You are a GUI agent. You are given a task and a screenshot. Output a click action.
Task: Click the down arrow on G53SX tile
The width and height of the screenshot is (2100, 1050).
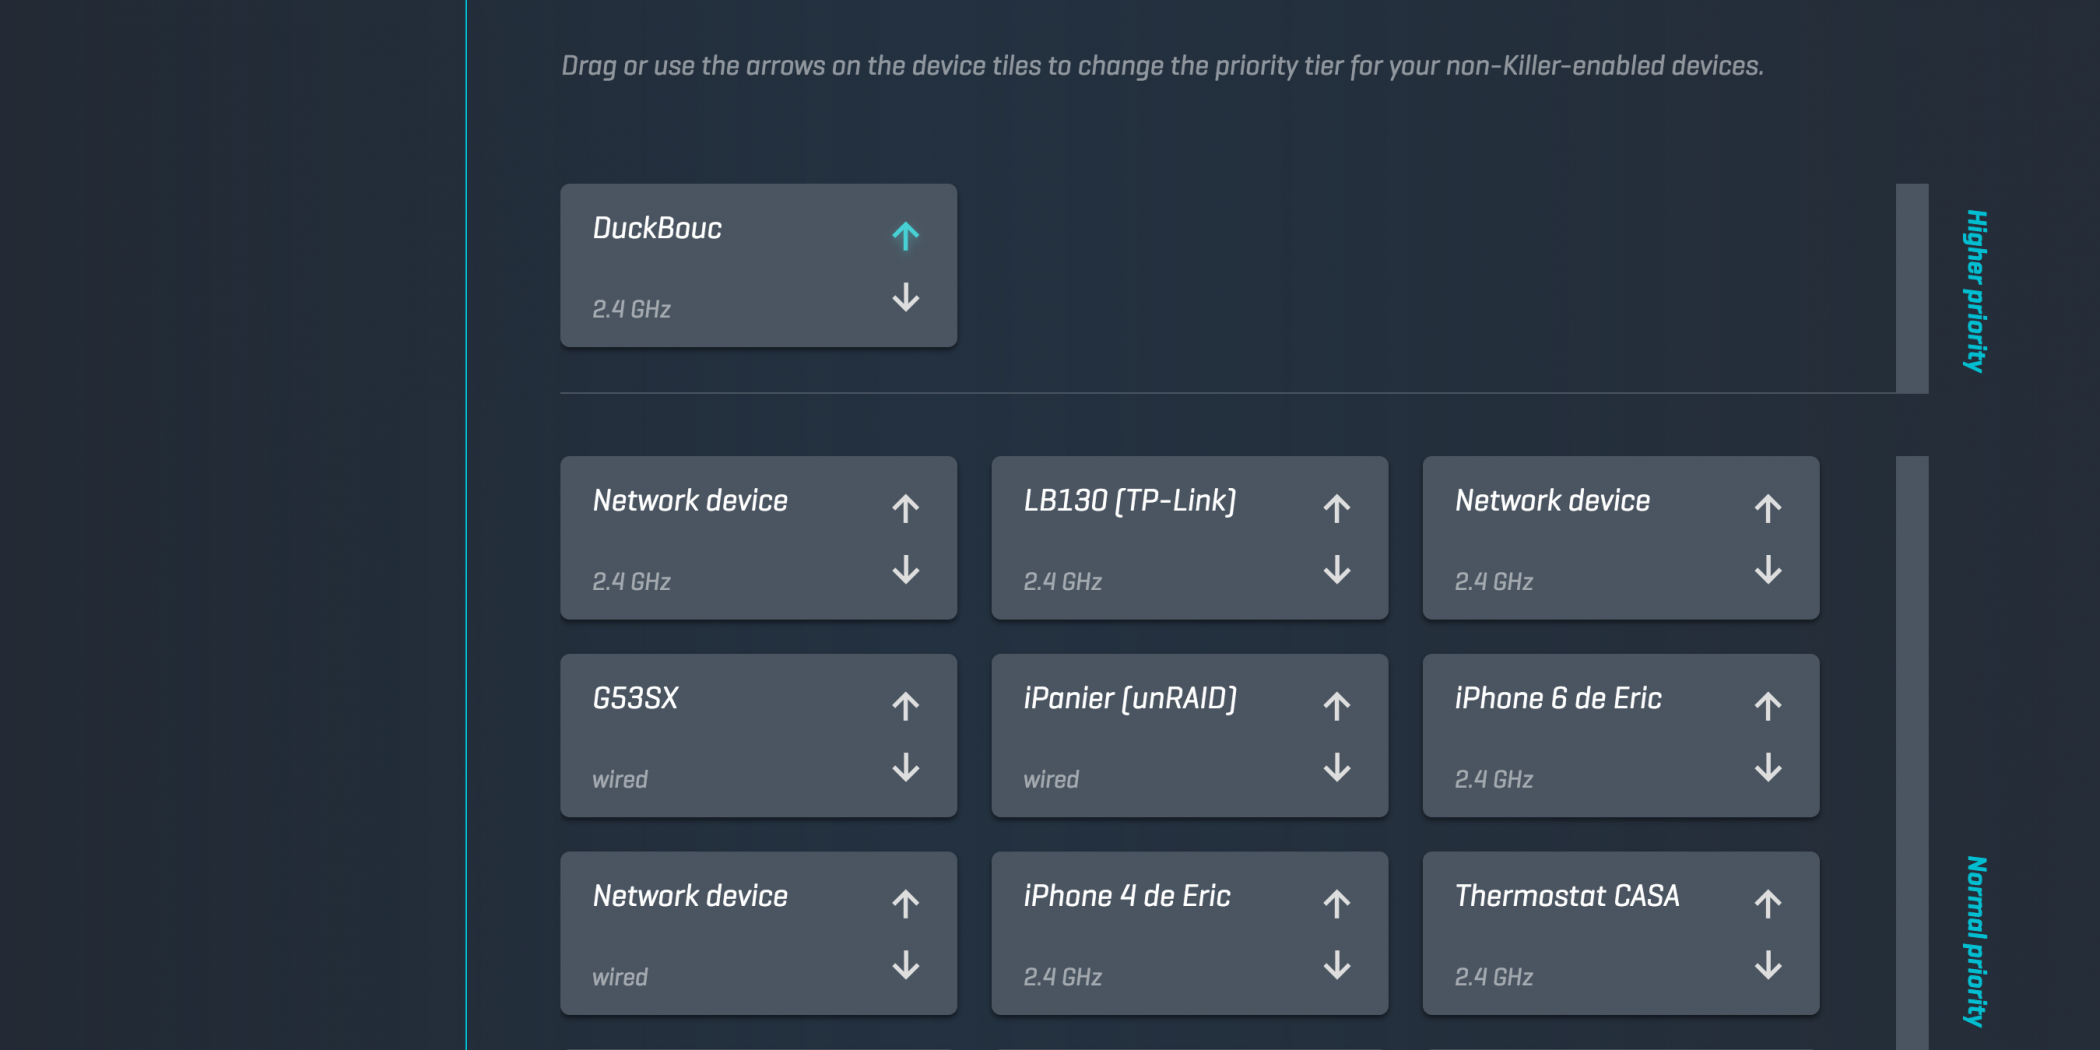(x=905, y=768)
